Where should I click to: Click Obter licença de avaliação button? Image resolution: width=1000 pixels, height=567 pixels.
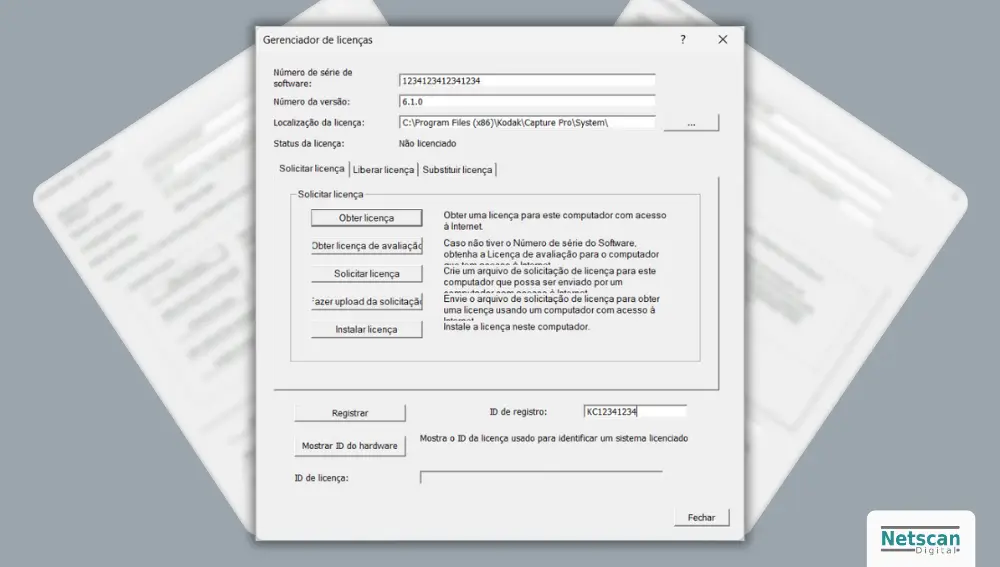tap(366, 246)
